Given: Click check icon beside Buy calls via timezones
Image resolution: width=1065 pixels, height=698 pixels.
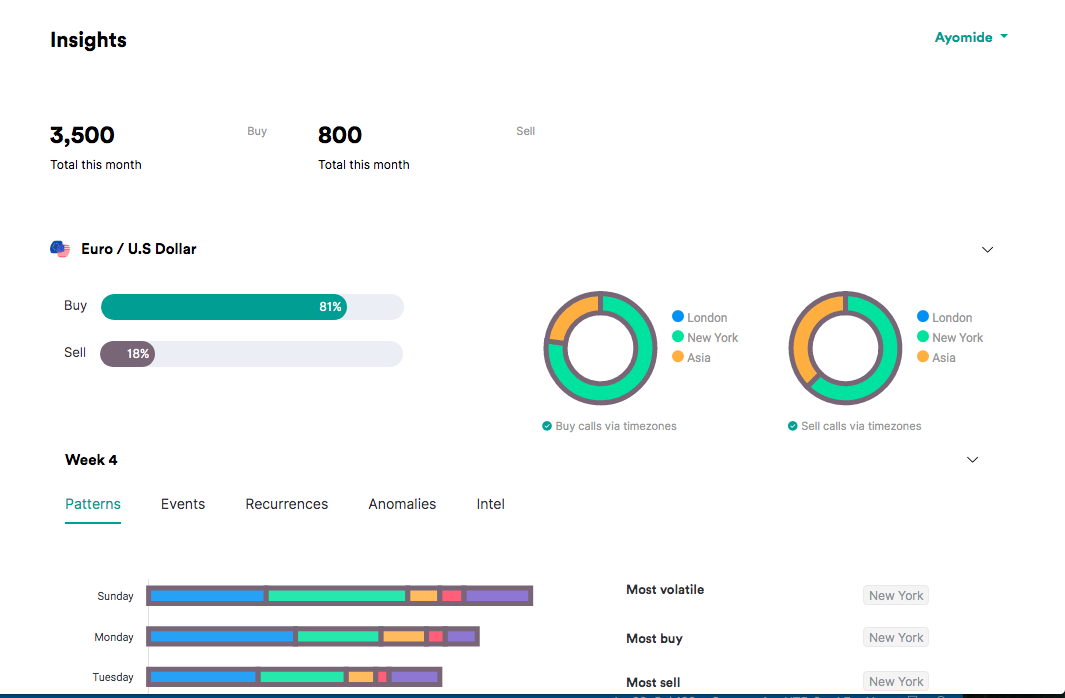Looking at the screenshot, I should pyautogui.click(x=547, y=426).
